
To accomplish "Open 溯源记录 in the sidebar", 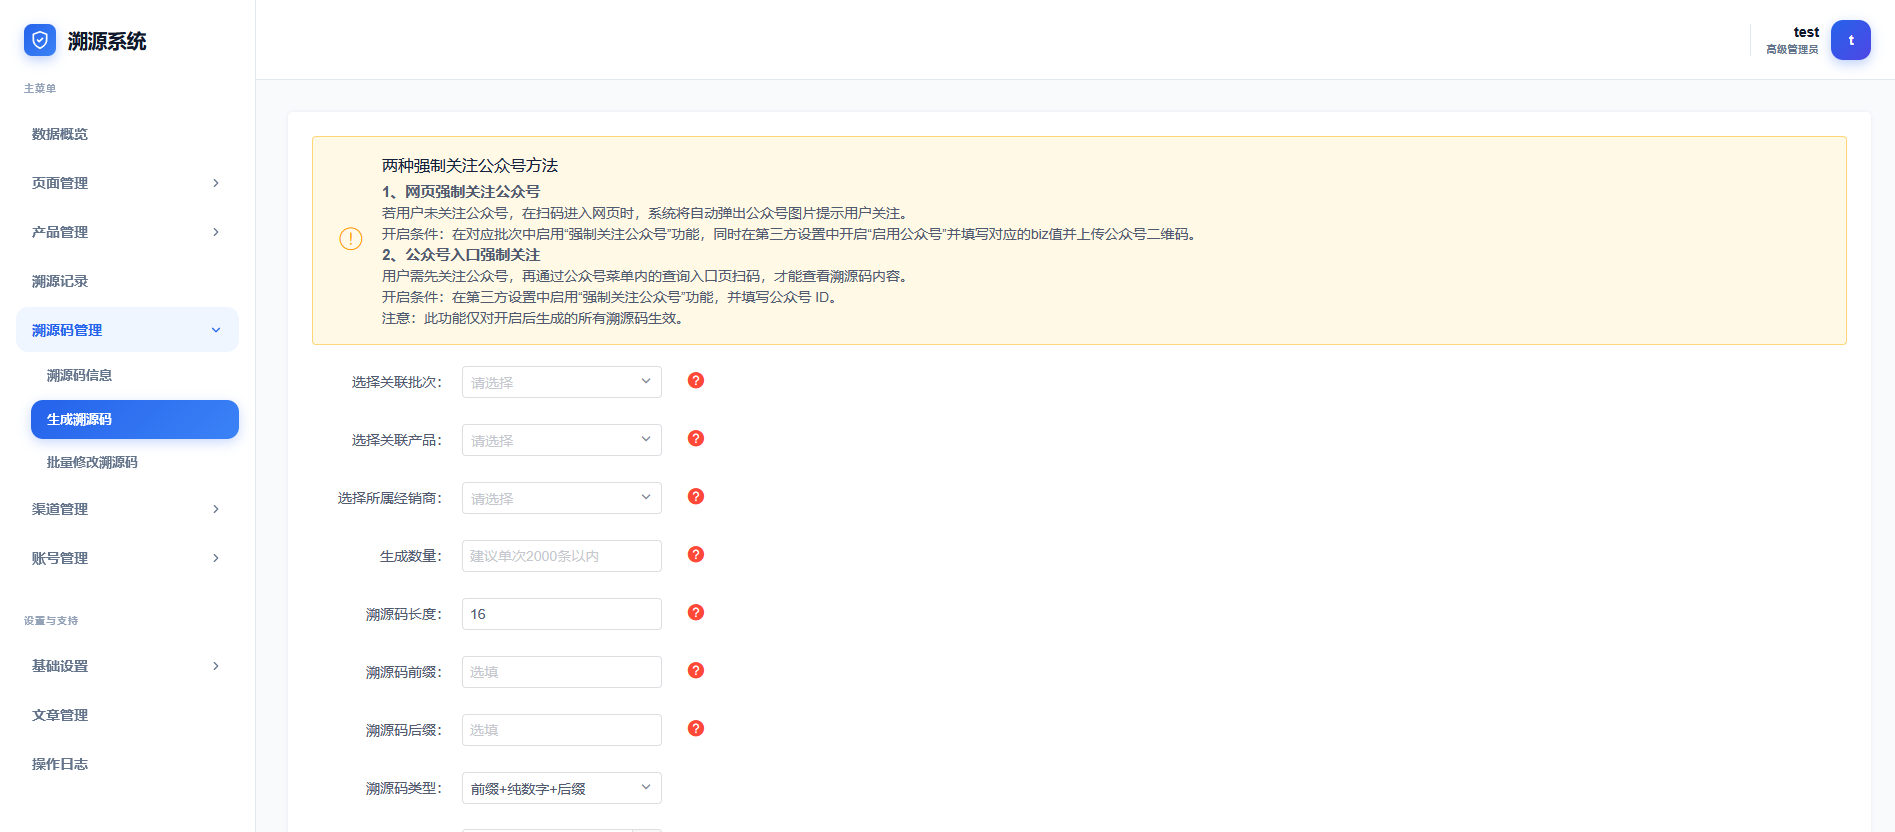I will pyautogui.click(x=127, y=281).
